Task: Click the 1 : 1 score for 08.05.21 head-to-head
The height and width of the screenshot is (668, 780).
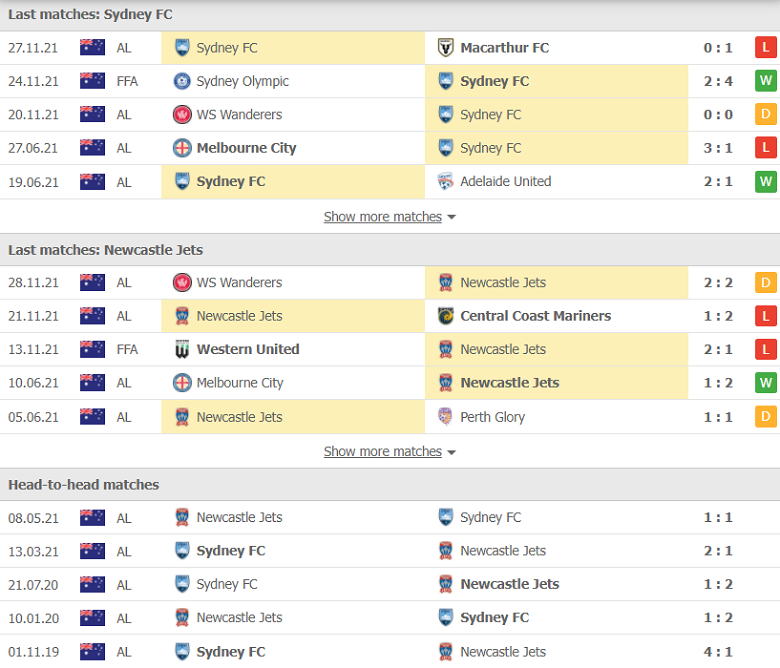Action: [x=718, y=517]
